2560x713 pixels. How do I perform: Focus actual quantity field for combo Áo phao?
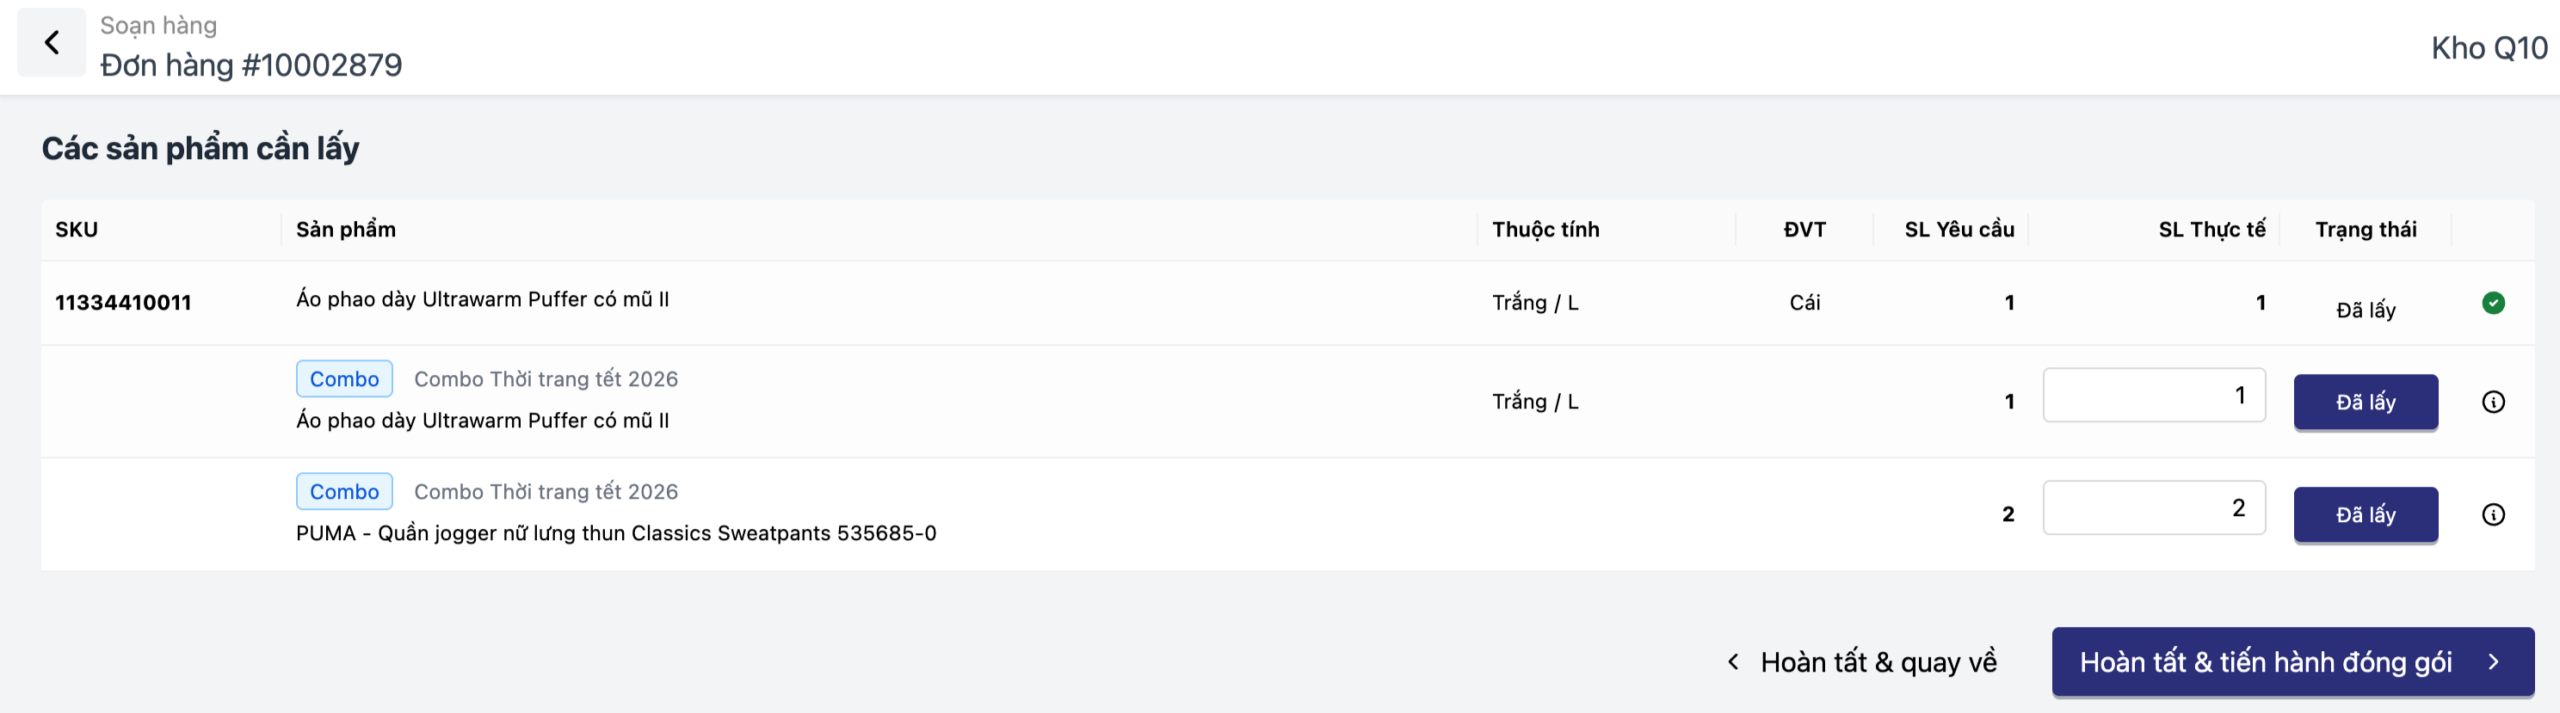(2153, 396)
